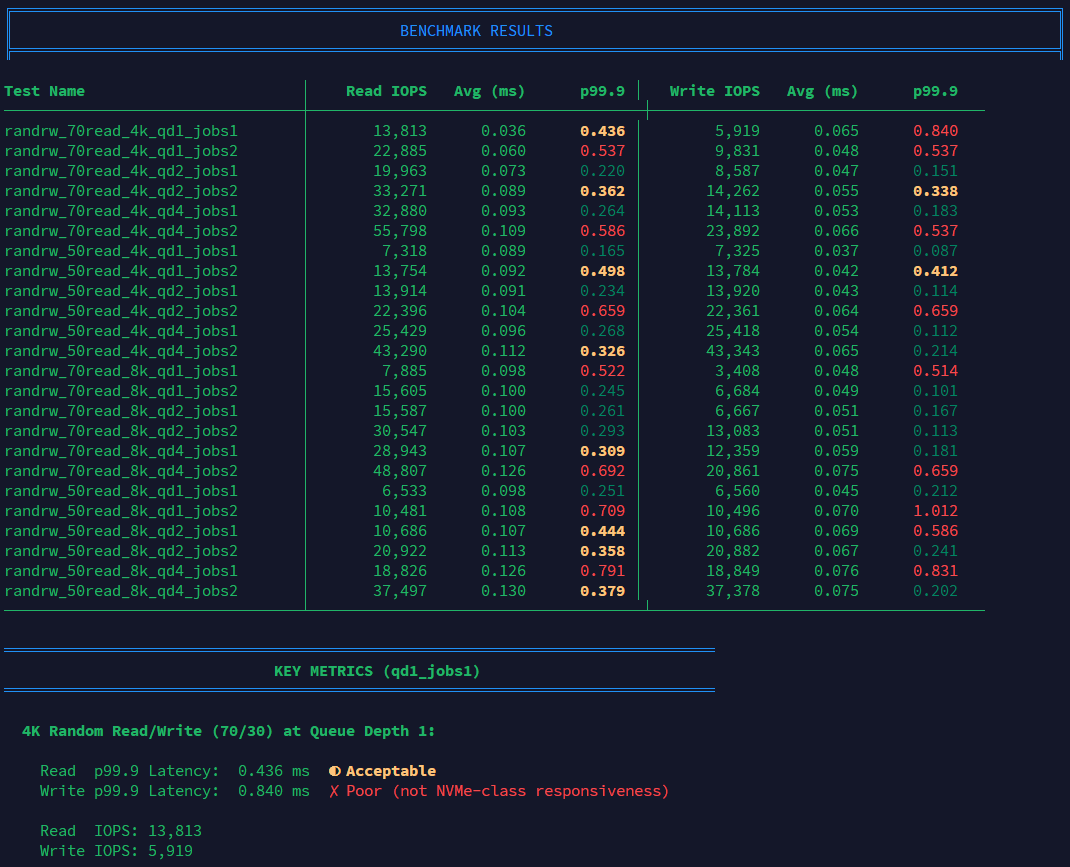Click the KEY METRICS (qd1_jobs1) heading
The width and height of the screenshot is (1070, 867).
click(377, 671)
